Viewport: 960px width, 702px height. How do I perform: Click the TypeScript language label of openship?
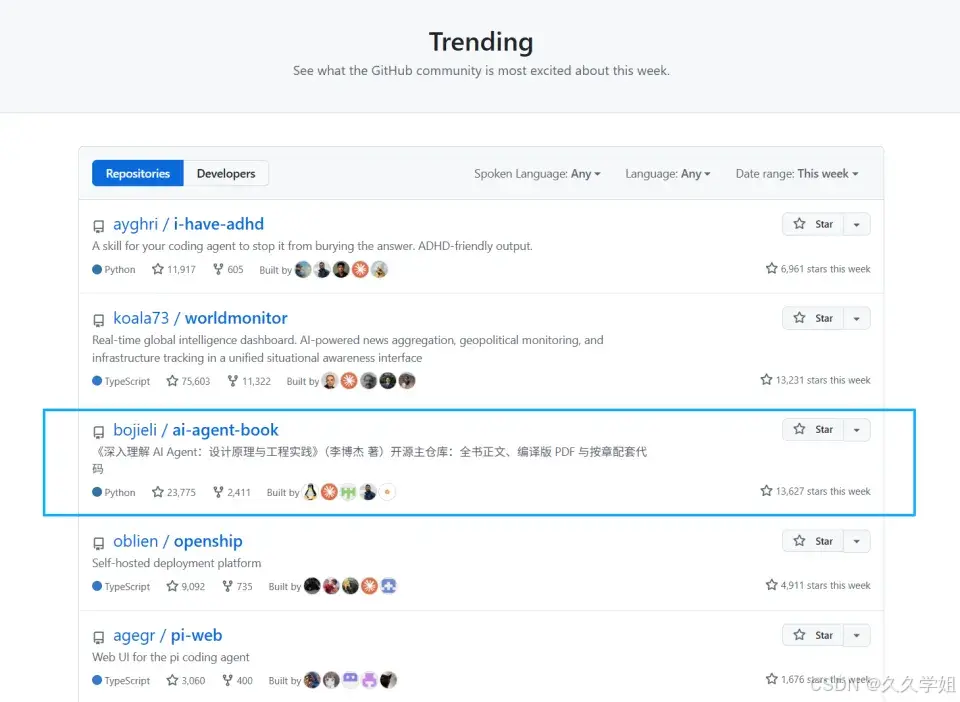click(121, 586)
